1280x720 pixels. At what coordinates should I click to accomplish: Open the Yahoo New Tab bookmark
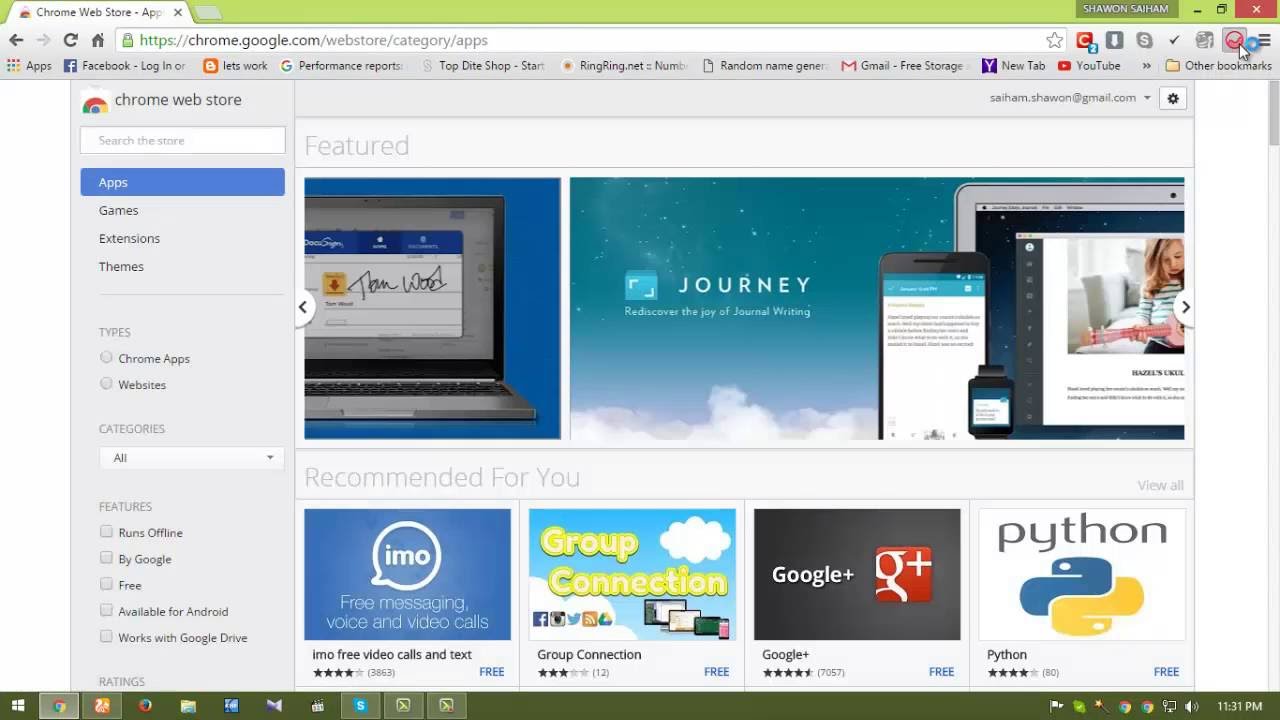click(x=1013, y=66)
